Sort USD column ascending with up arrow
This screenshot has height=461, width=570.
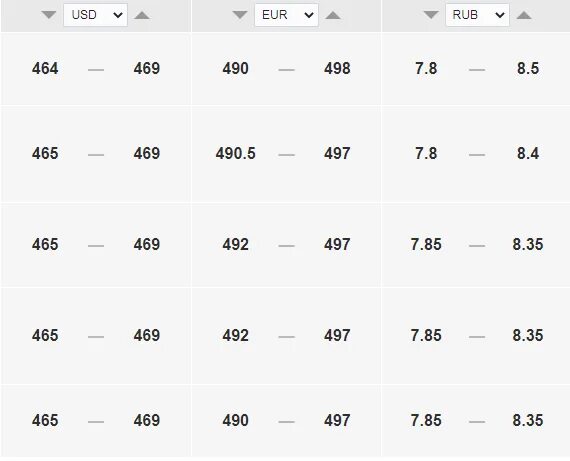pos(142,15)
